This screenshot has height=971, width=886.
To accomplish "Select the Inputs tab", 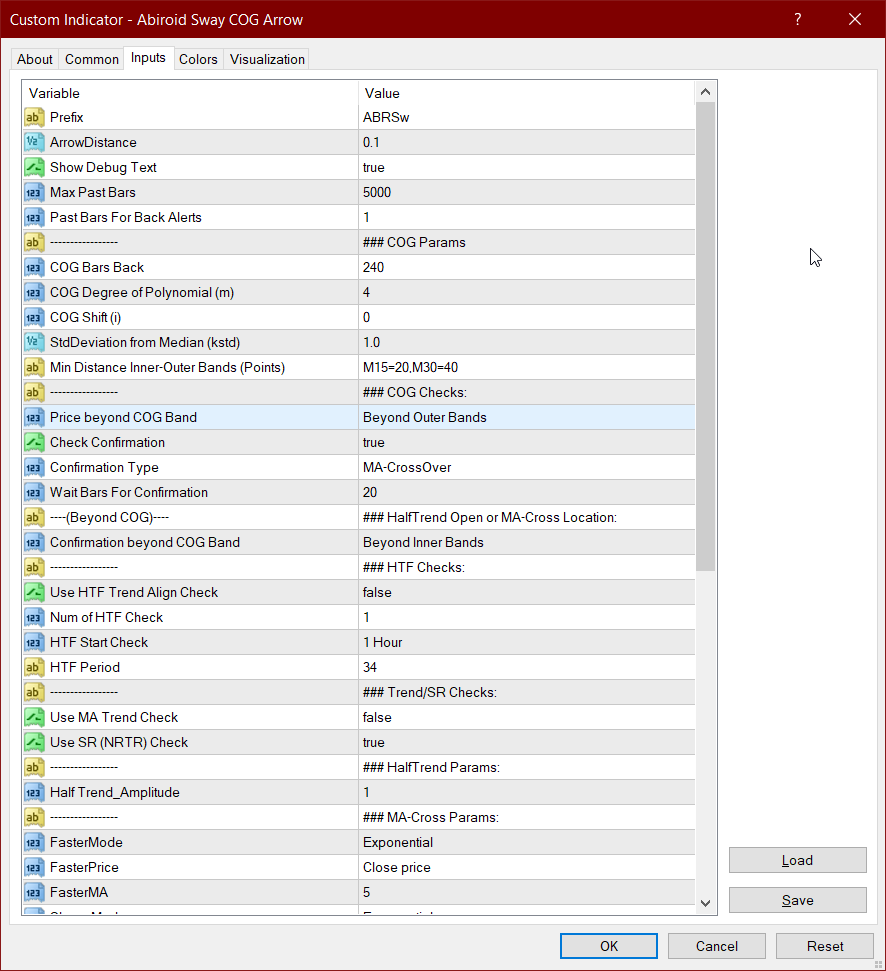I will pyautogui.click(x=149, y=58).
